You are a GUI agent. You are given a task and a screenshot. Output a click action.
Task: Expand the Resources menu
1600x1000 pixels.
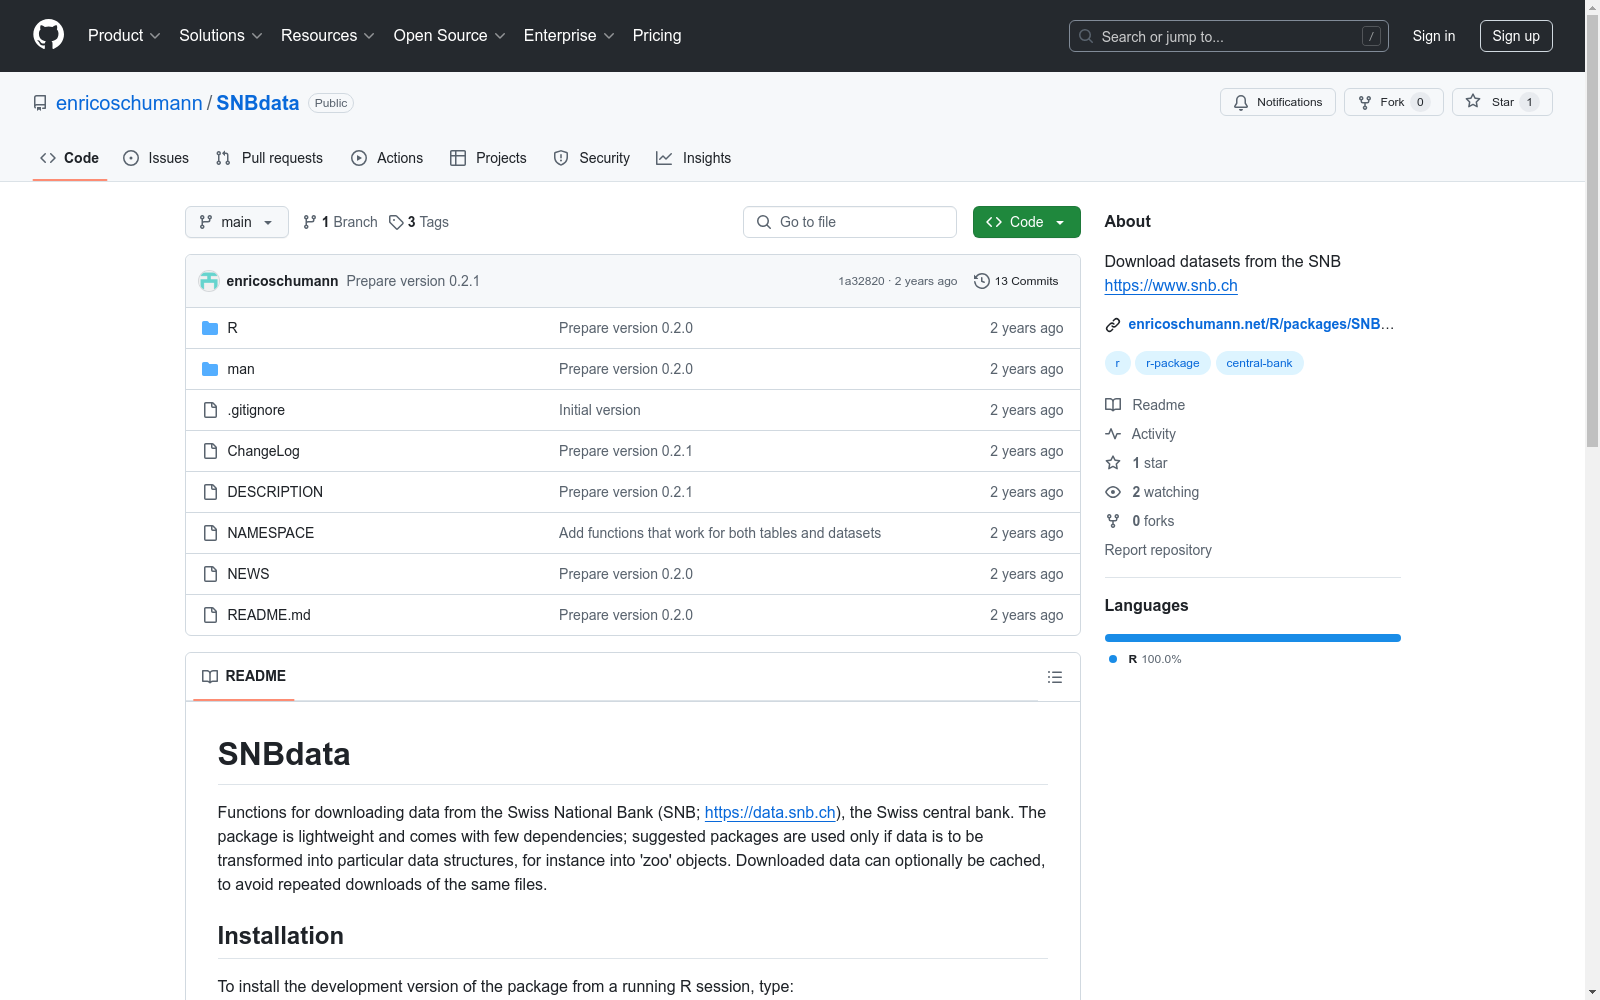[x=328, y=35]
